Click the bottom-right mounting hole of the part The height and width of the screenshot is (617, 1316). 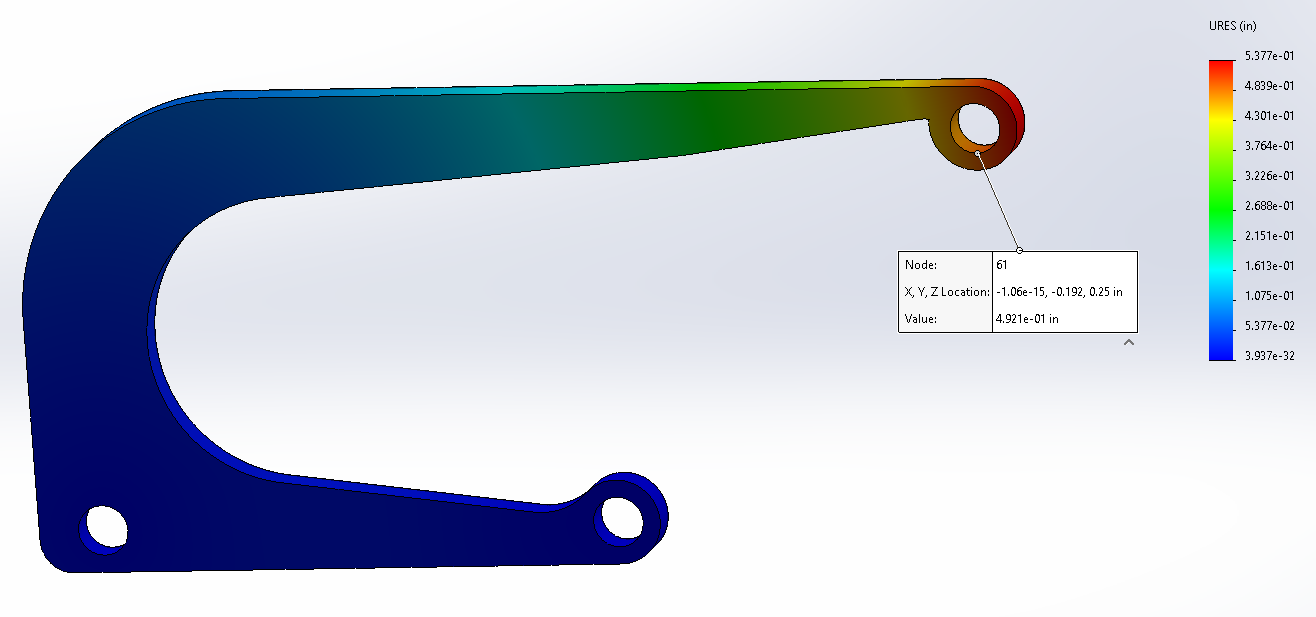(x=618, y=516)
